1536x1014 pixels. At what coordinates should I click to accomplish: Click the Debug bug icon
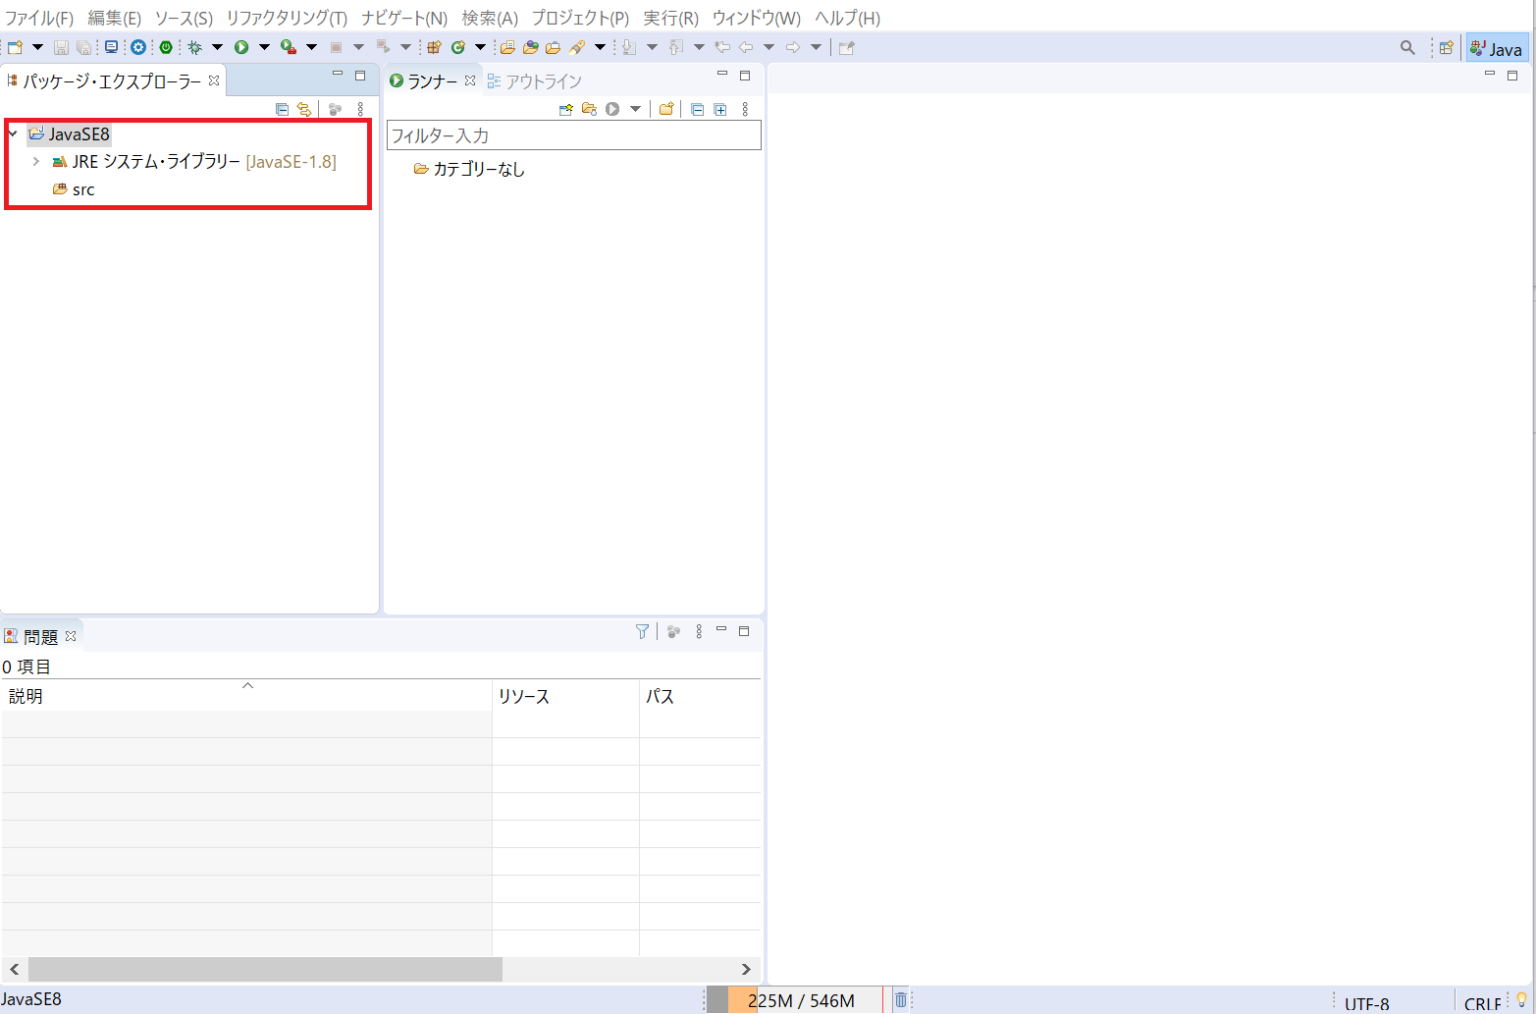[x=195, y=47]
